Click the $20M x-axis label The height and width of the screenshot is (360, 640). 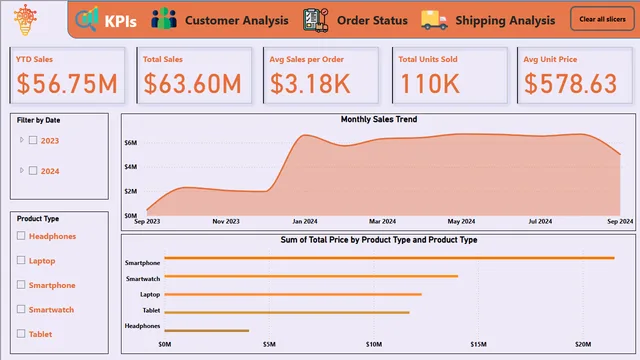(x=583, y=344)
